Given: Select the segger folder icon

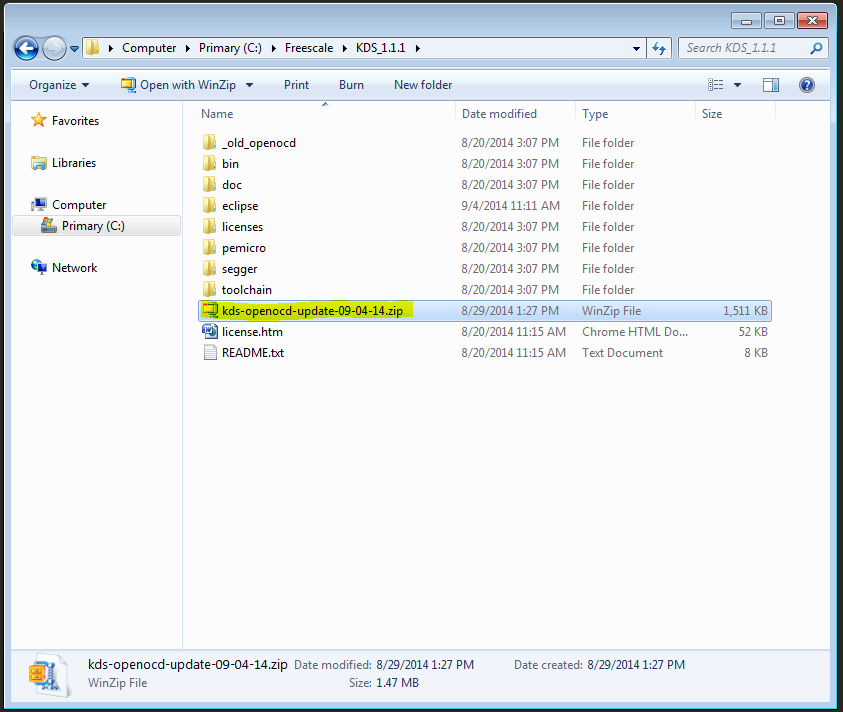Looking at the screenshot, I should point(210,268).
